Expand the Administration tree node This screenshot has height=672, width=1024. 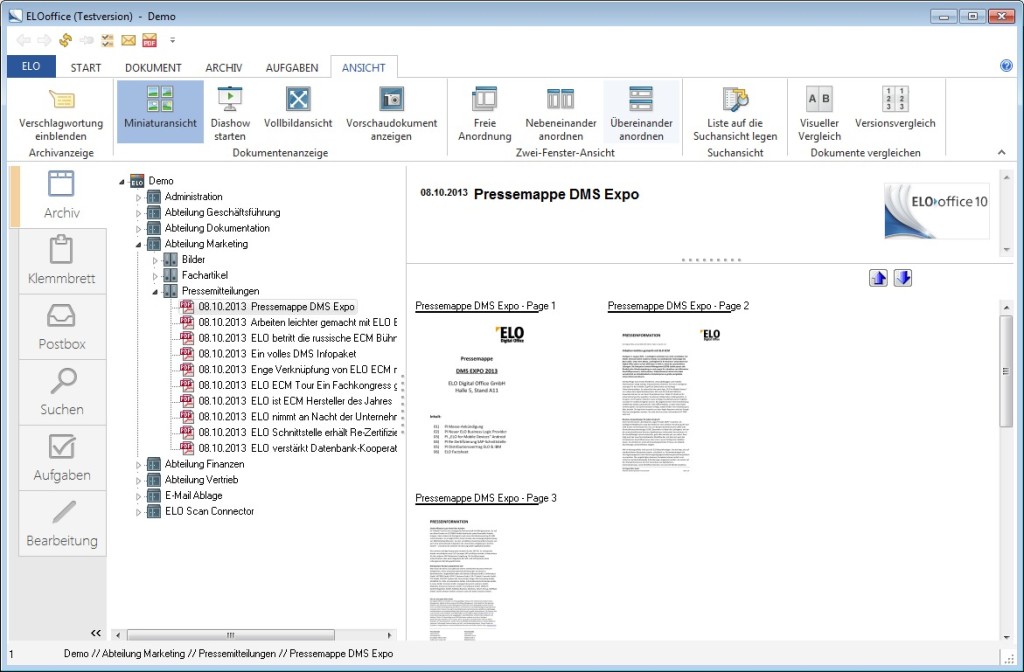click(140, 197)
